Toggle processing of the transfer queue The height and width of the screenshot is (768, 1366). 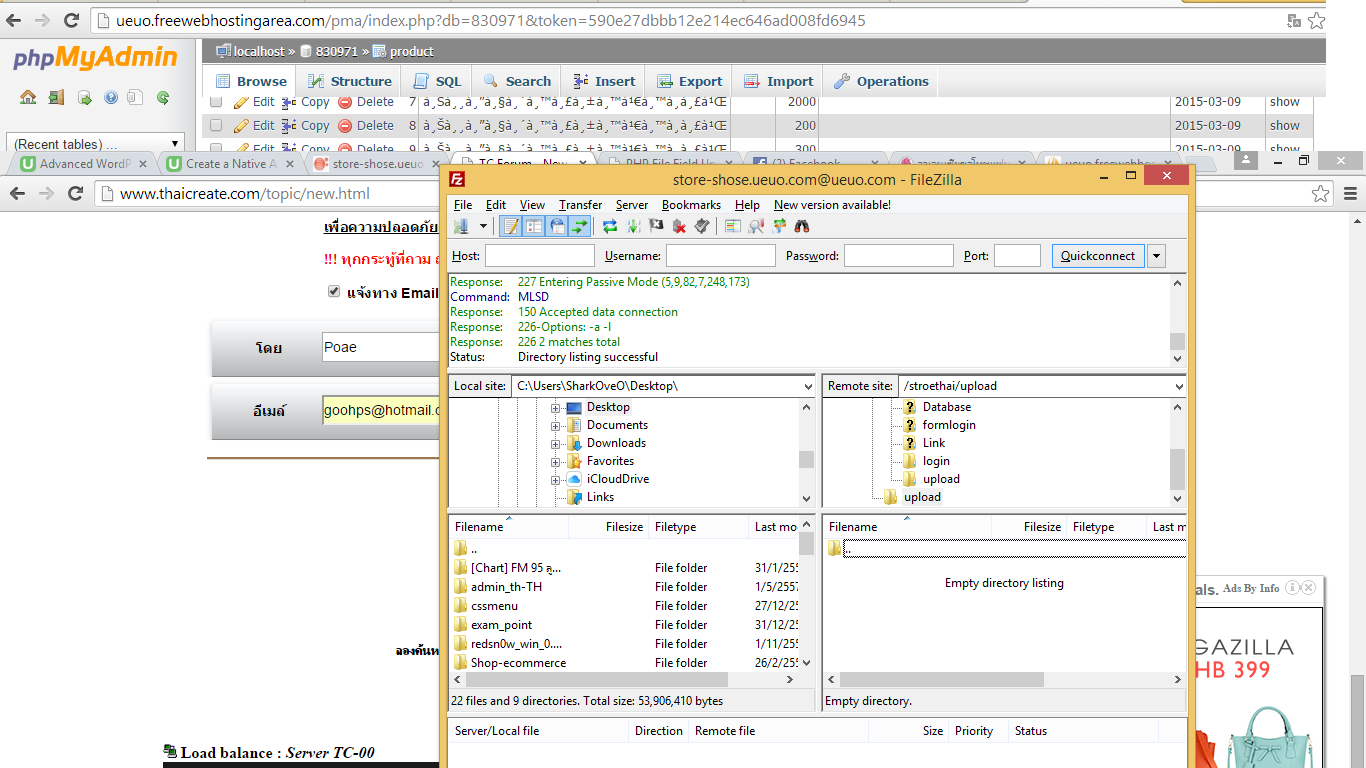633,227
